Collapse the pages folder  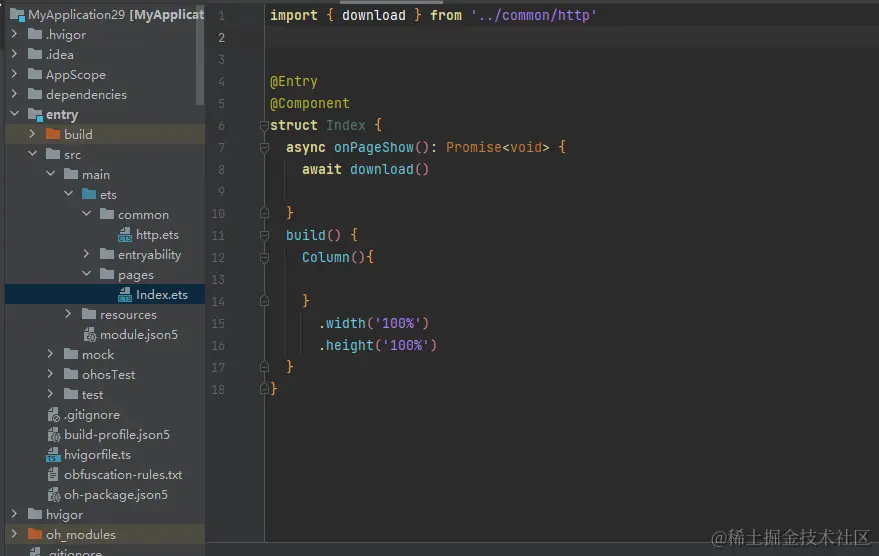pos(86,274)
